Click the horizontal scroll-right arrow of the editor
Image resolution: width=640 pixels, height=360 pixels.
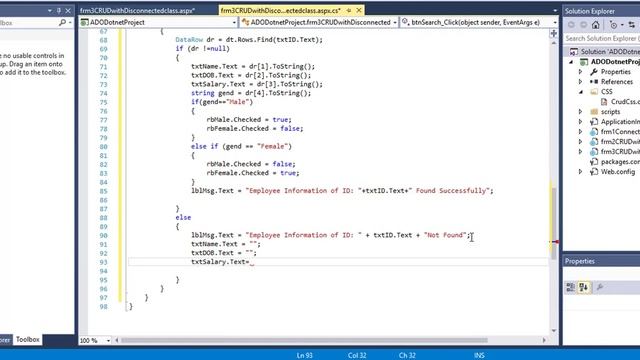point(544,340)
